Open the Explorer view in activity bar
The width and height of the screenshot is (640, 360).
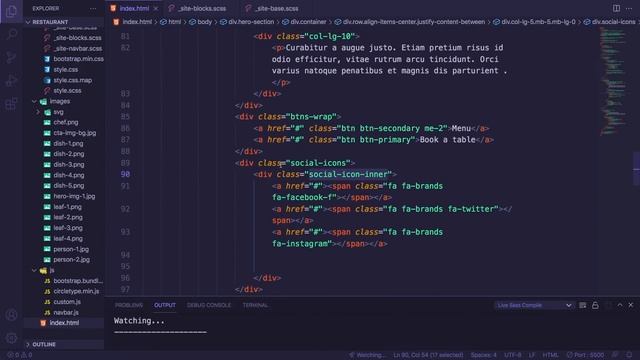pos(11,11)
